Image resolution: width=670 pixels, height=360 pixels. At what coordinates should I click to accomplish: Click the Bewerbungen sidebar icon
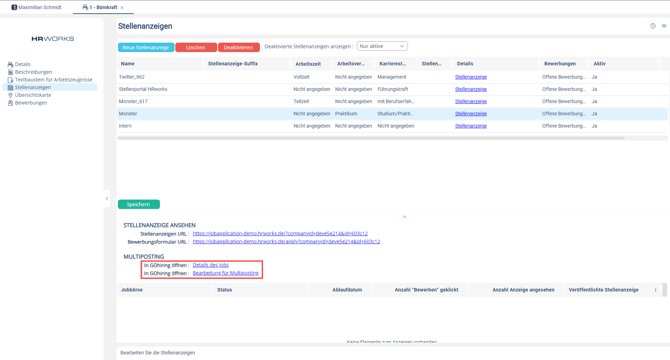click(10, 102)
